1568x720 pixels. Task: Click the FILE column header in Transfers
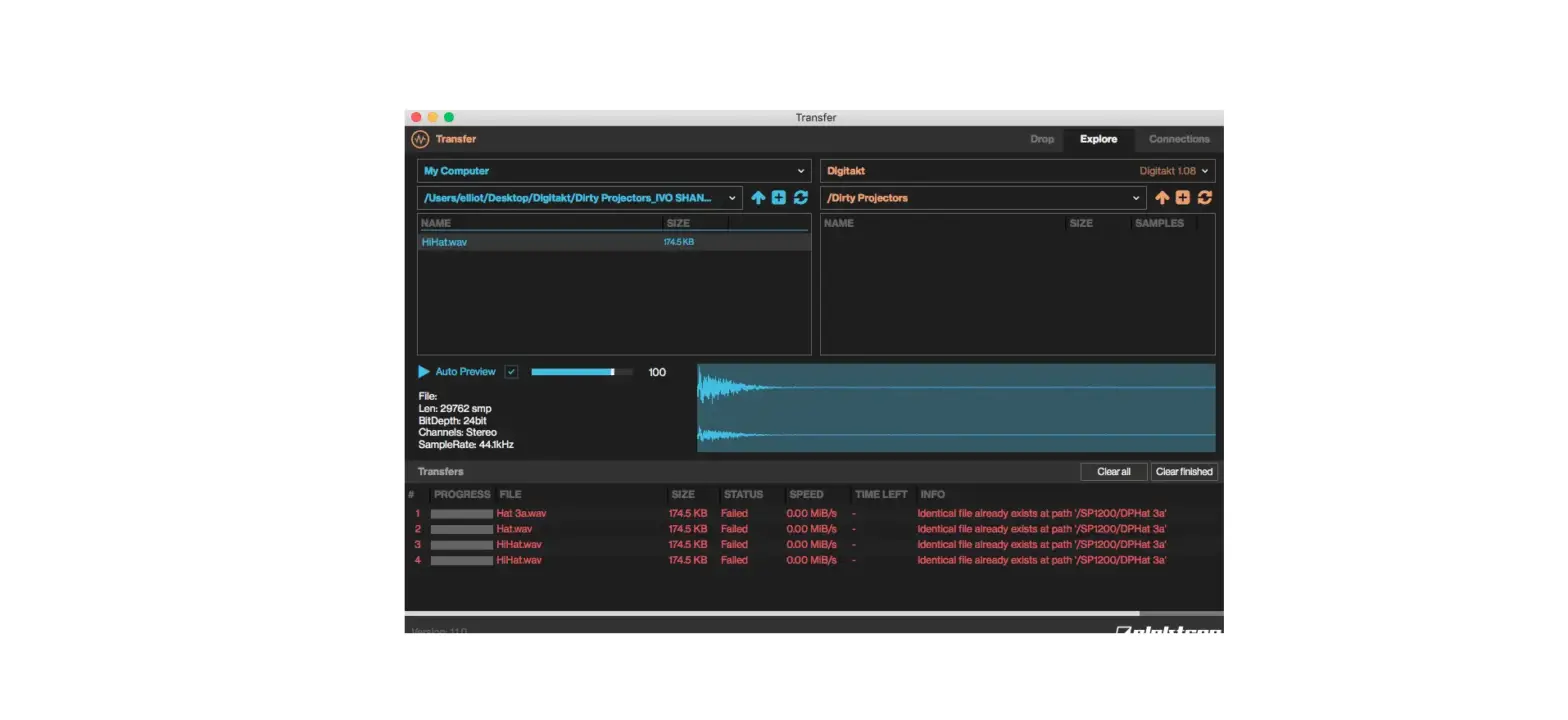[x=510, y=494]
